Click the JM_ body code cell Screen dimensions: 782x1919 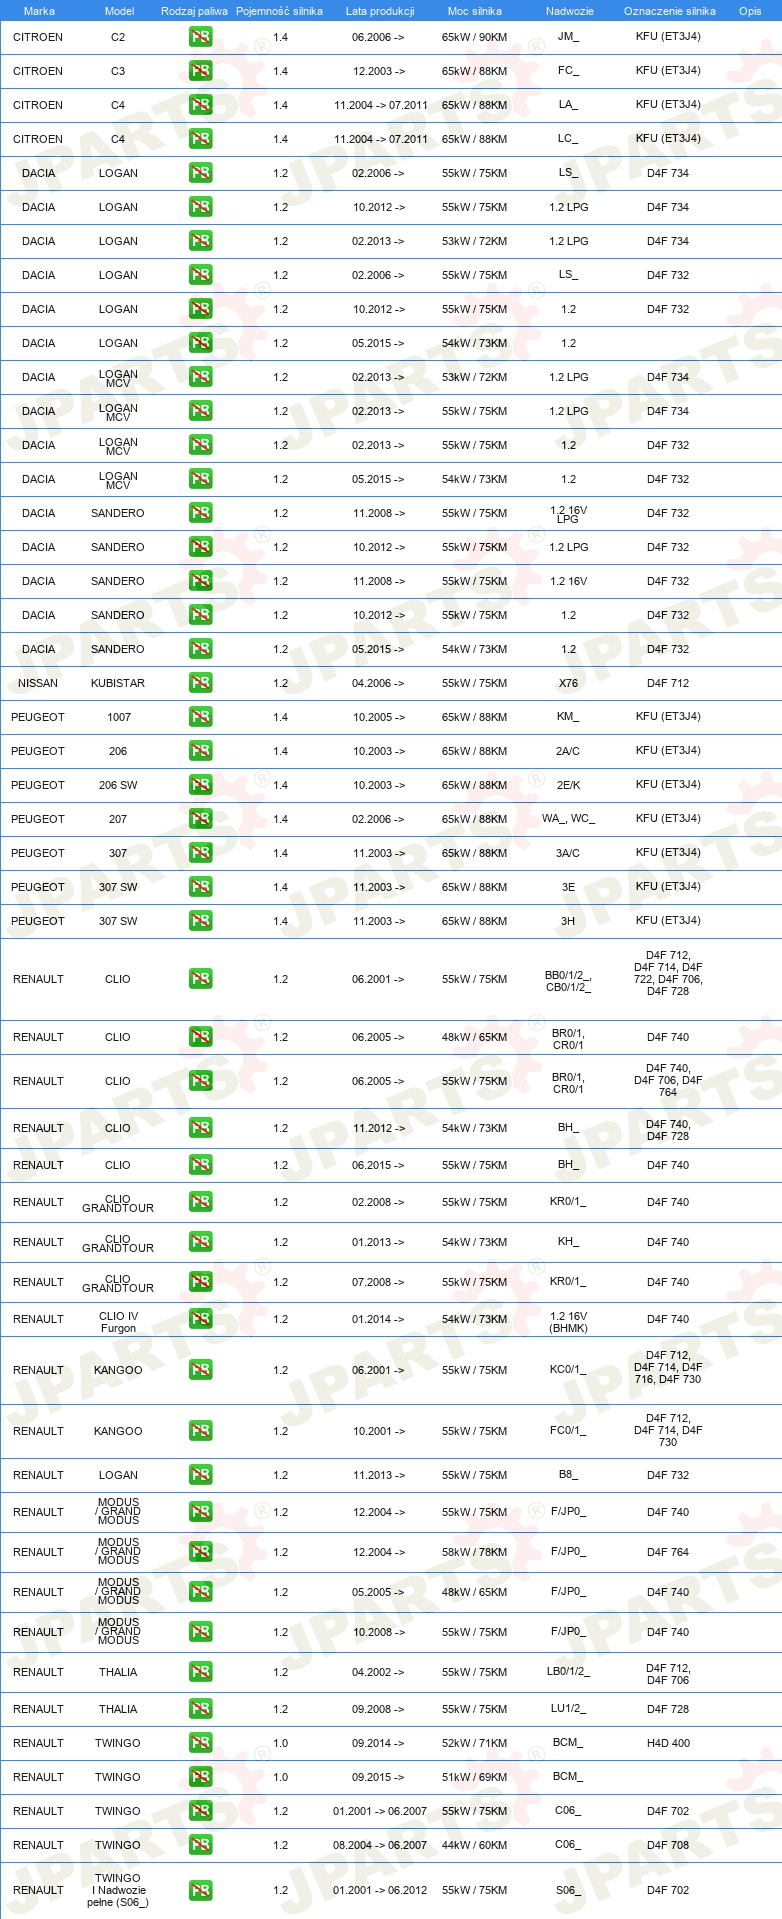[568, 37]
